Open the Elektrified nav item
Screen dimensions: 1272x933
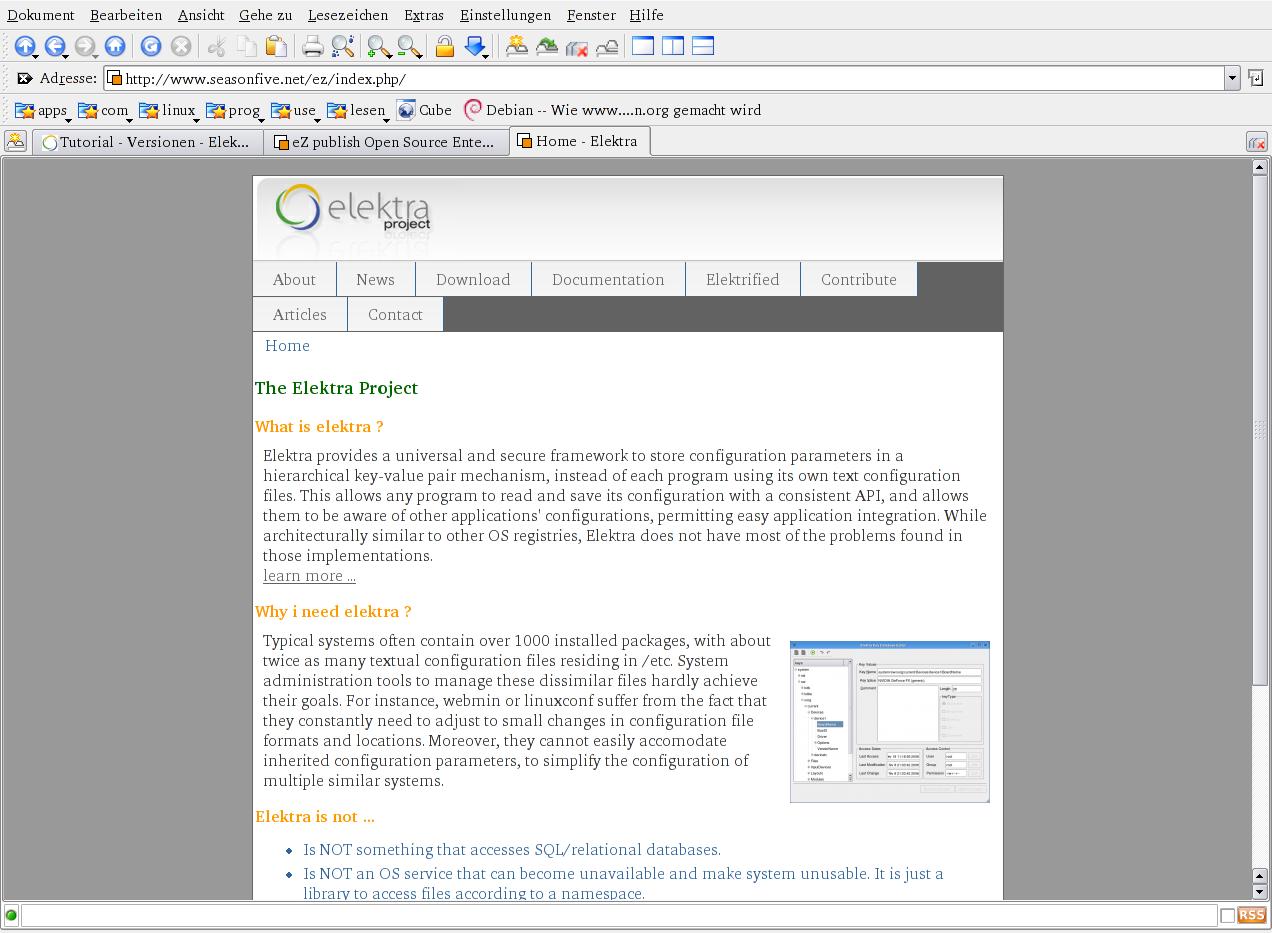742,279
